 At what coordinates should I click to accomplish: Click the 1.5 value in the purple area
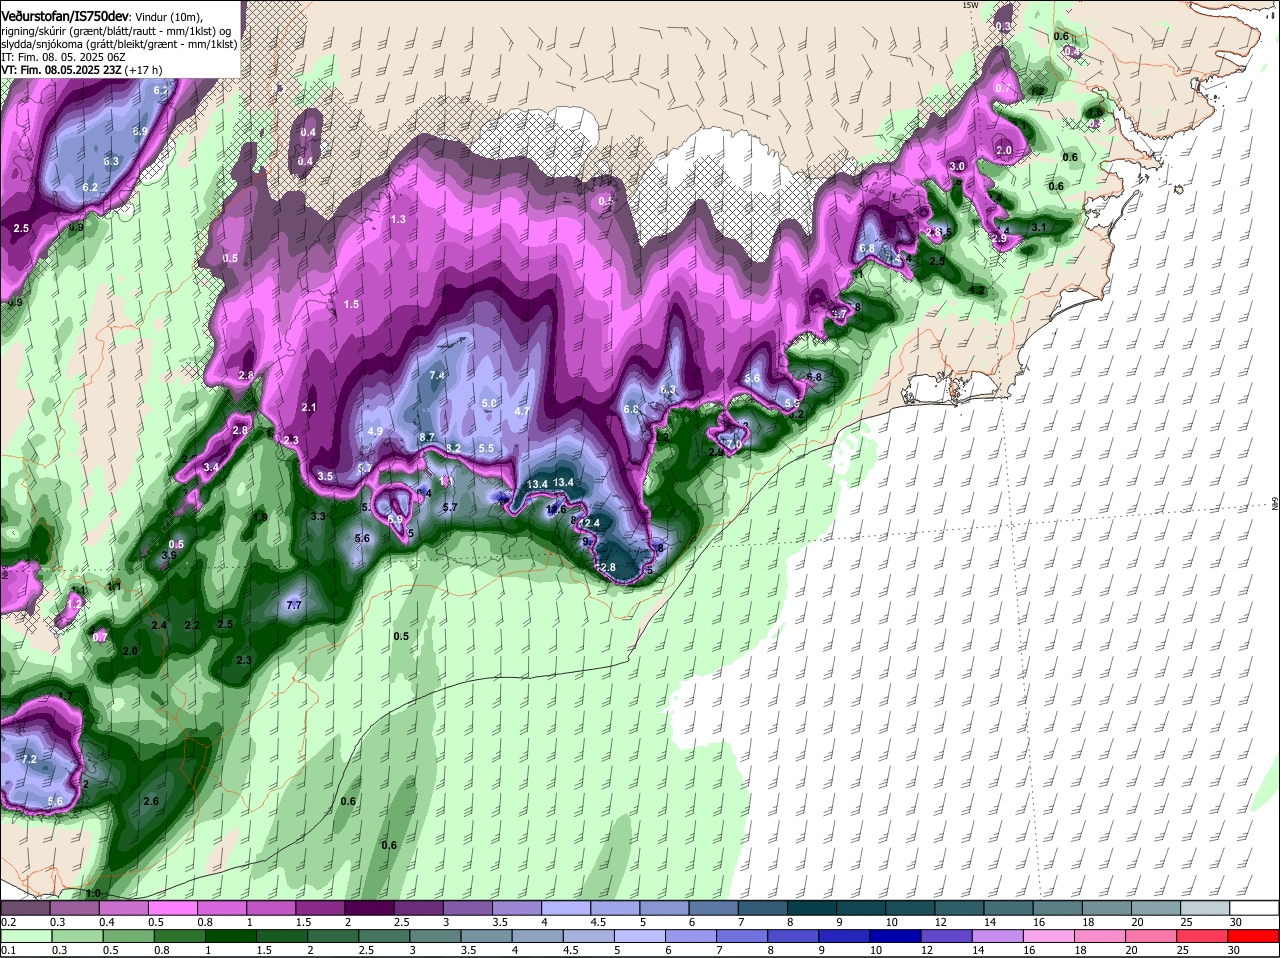click(351, 304)
